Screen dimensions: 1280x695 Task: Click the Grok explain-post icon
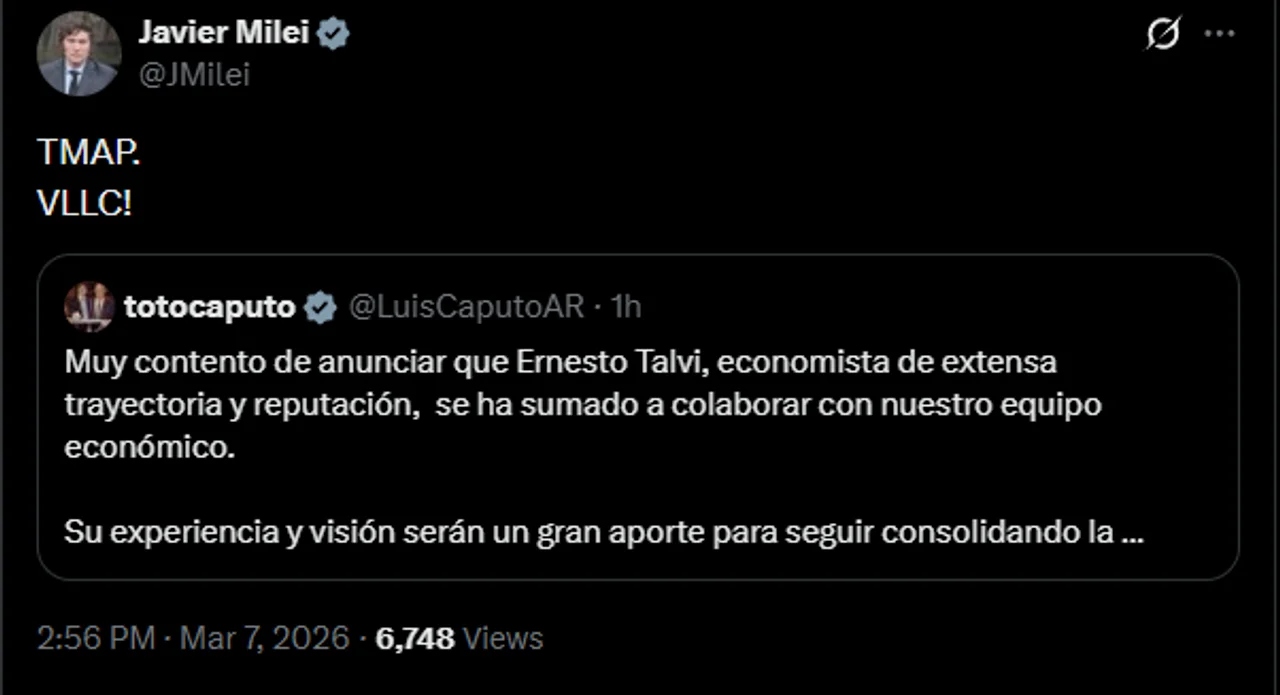pyautogui.click(x=1163, y=34)
